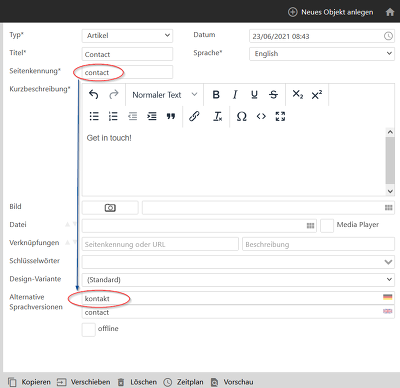Click the Datei file path field
This screenshot has width=400, height=388.
tap(199, 226)
